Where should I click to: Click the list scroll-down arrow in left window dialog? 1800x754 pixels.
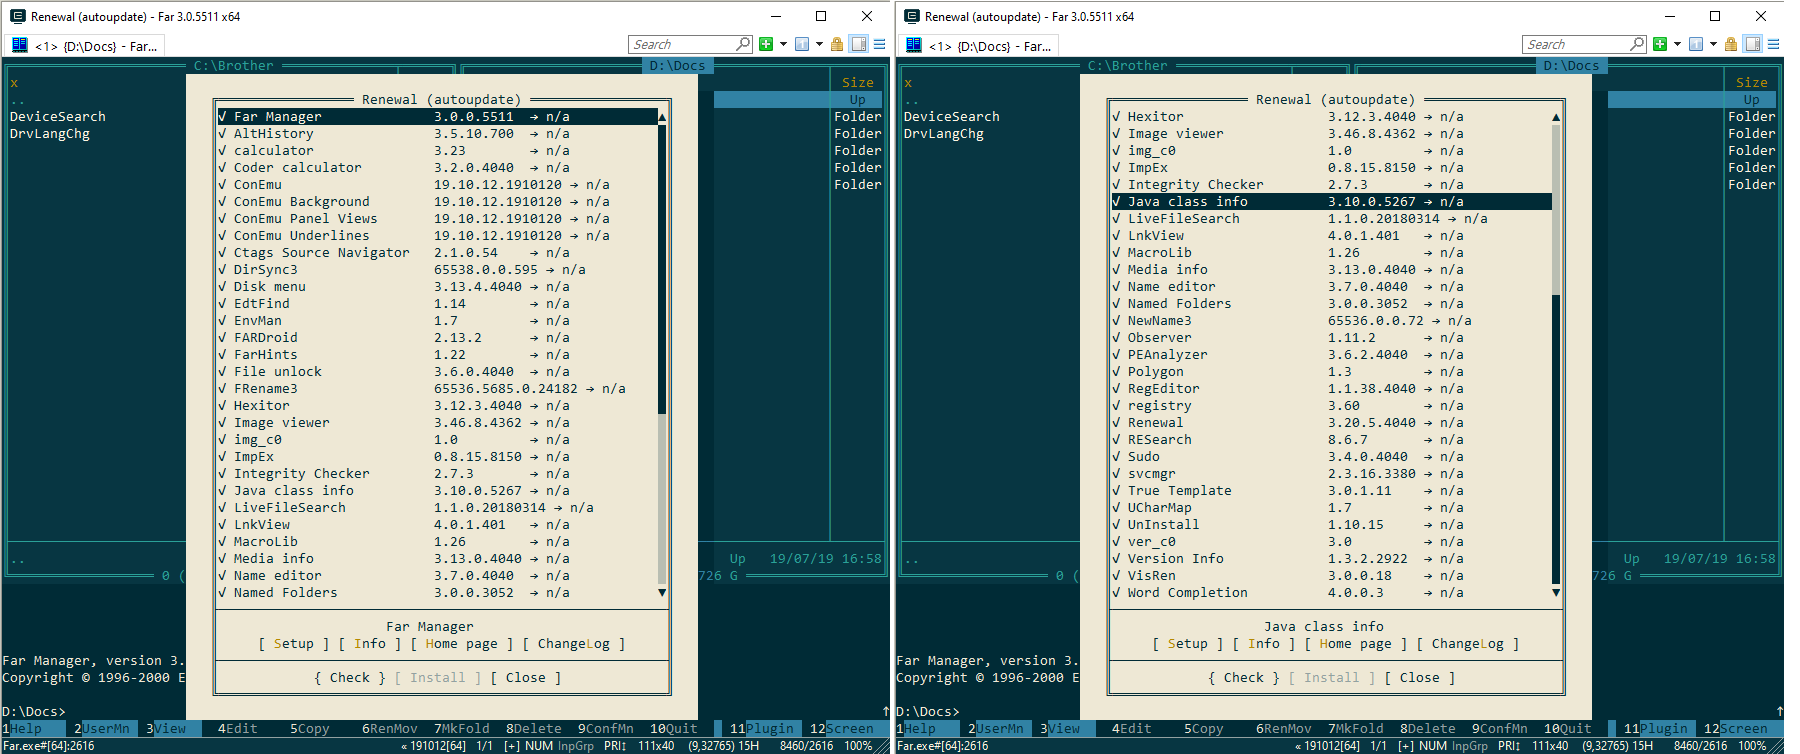662,593
